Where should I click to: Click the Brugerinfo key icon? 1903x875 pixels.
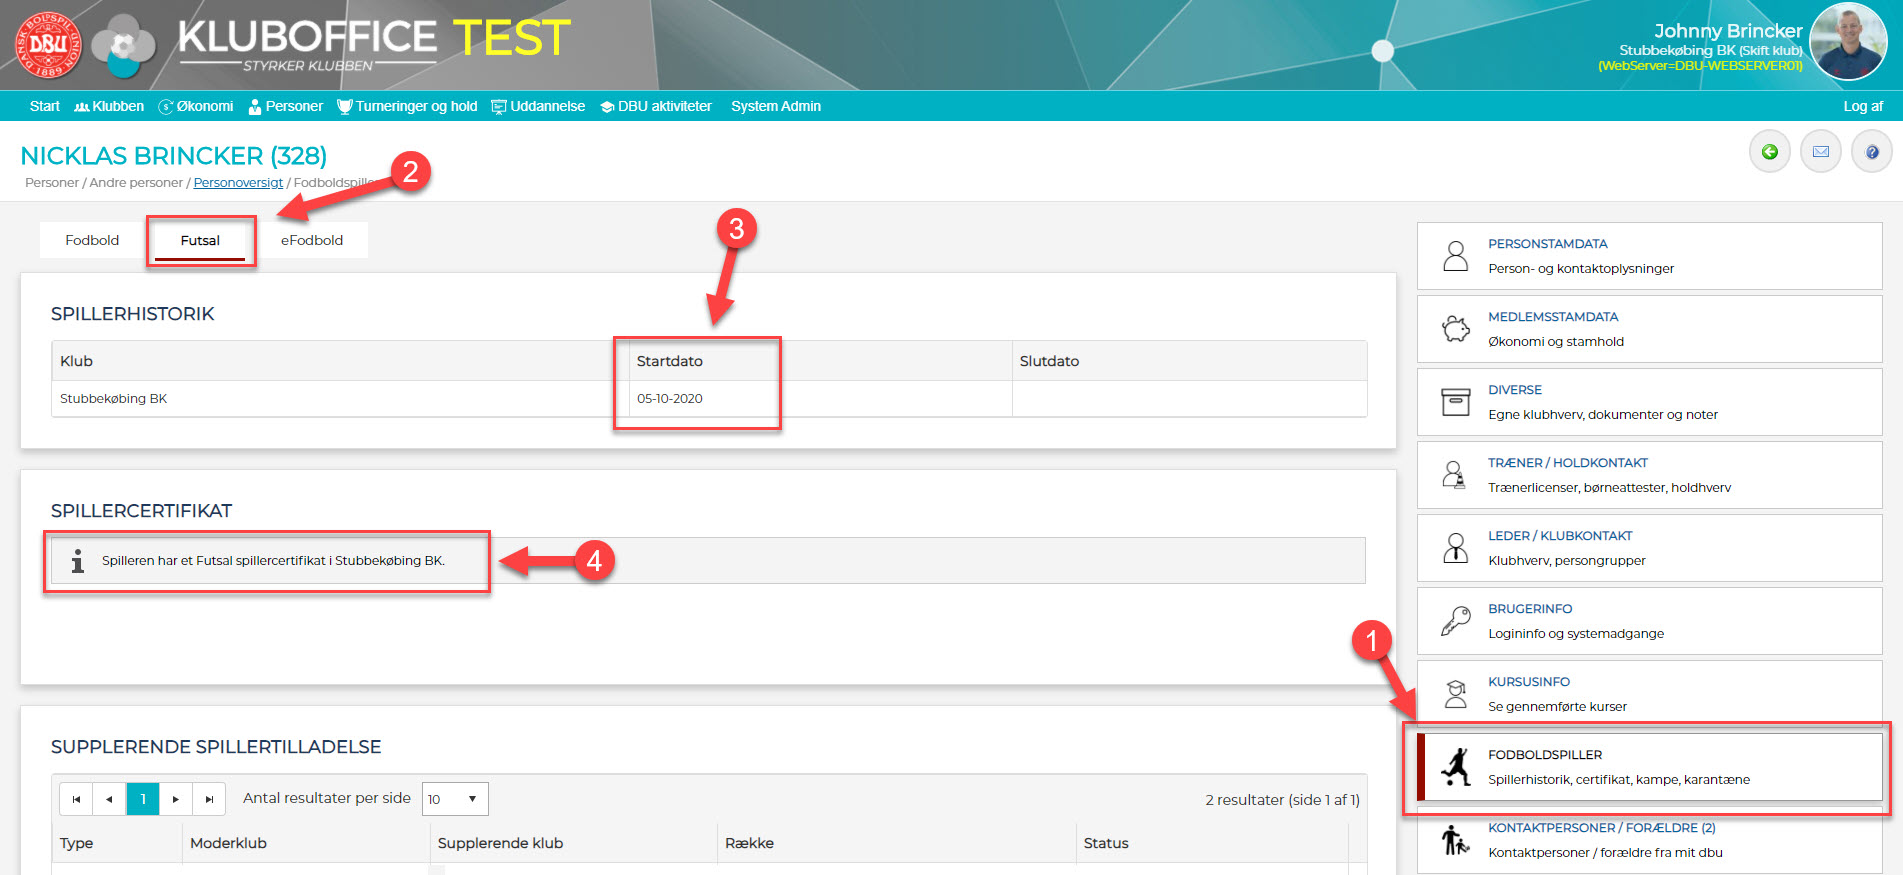pos(1456,621)
